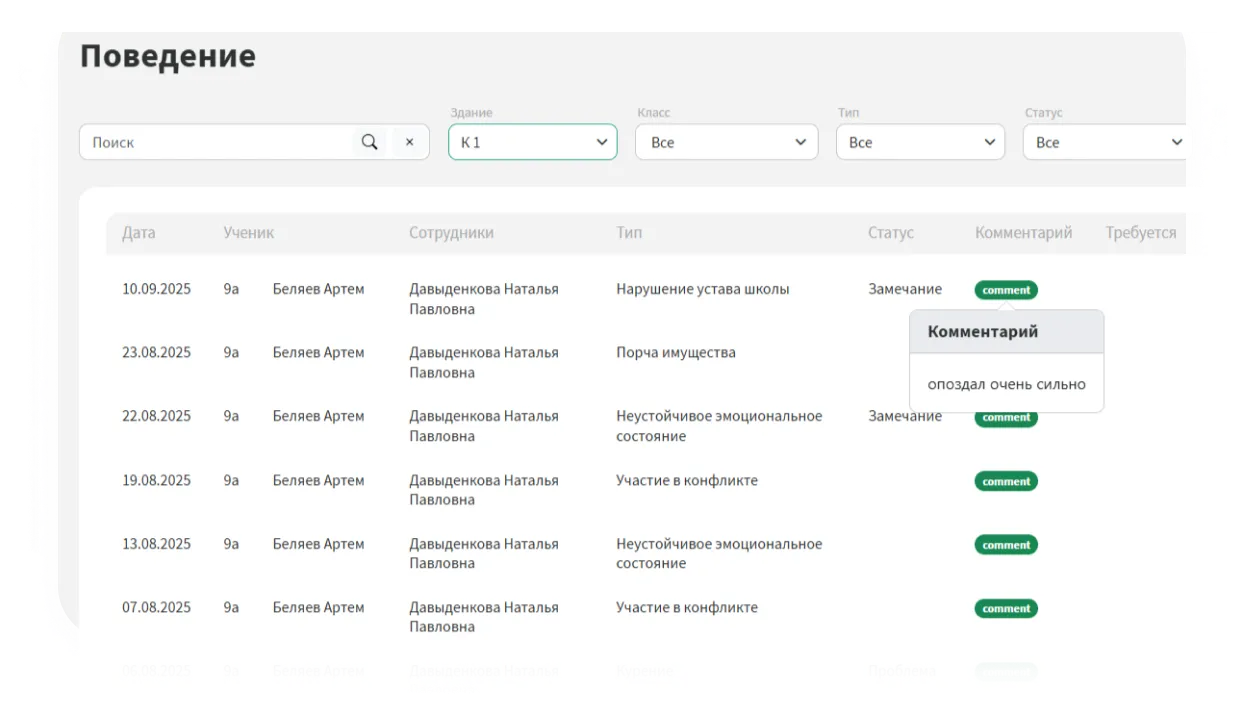Sort by the Дата column header

(x=139, y=233)
